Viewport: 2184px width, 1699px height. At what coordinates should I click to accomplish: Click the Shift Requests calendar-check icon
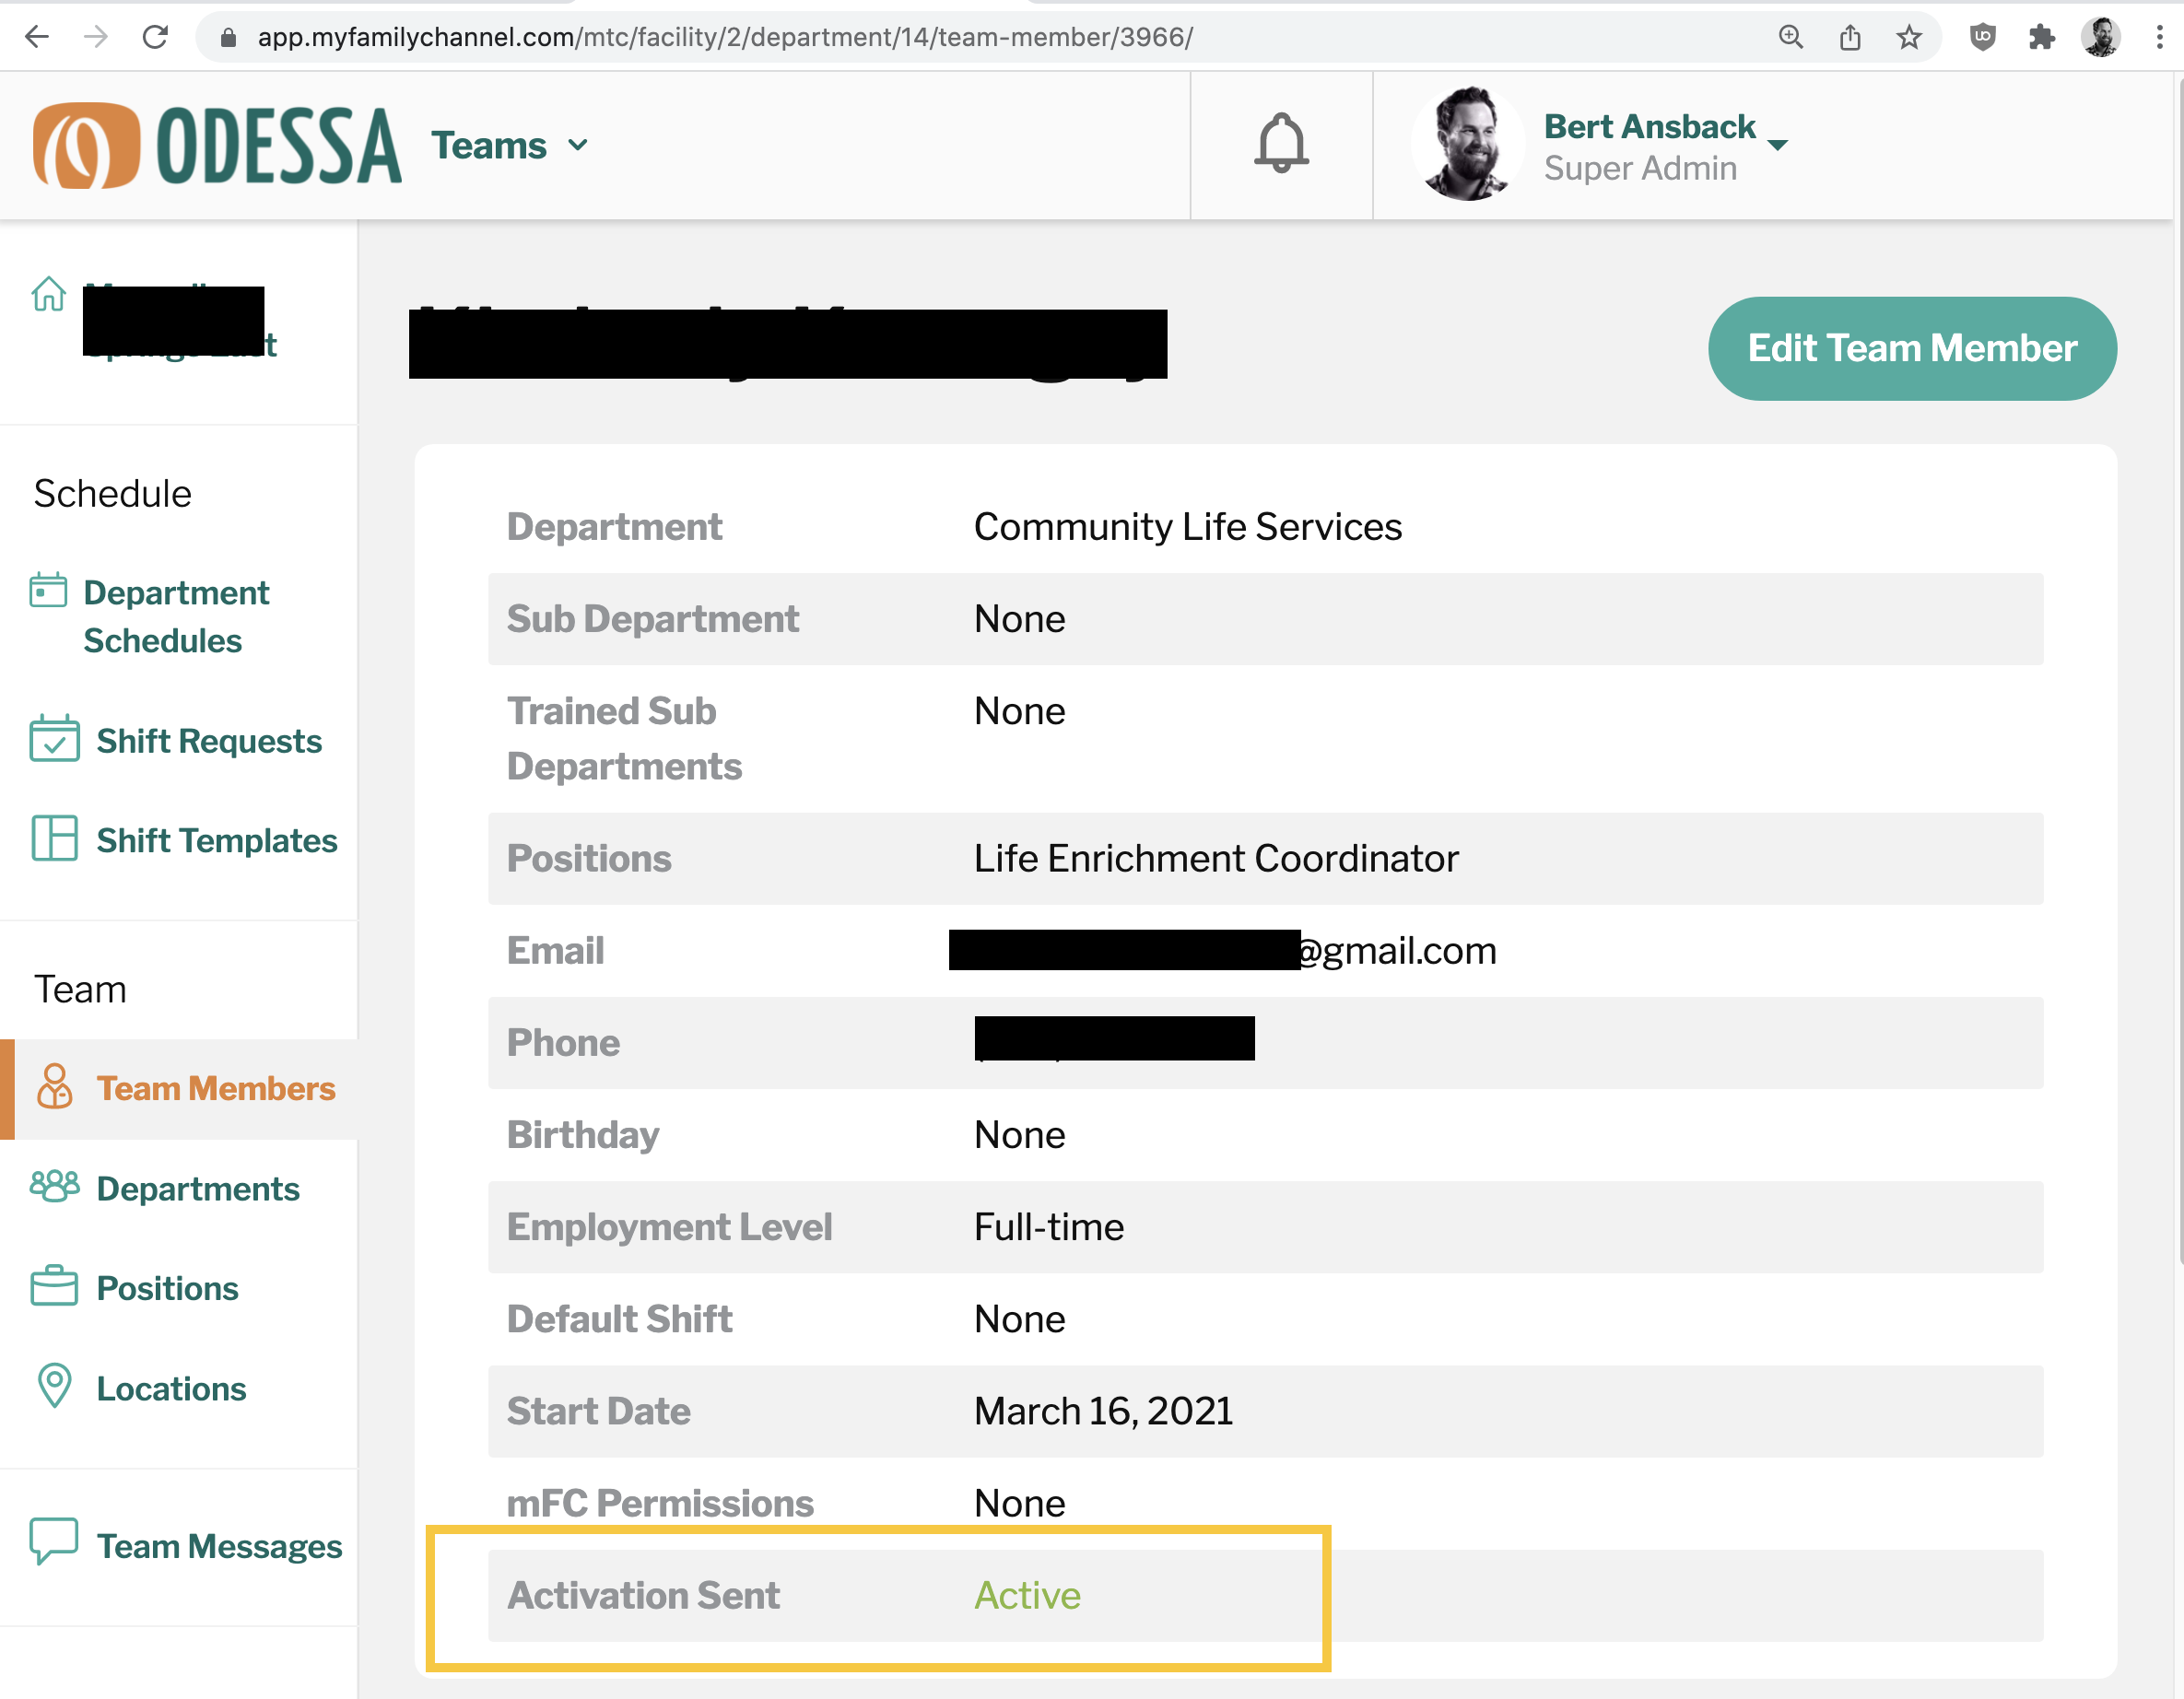[x=54, y=739]
